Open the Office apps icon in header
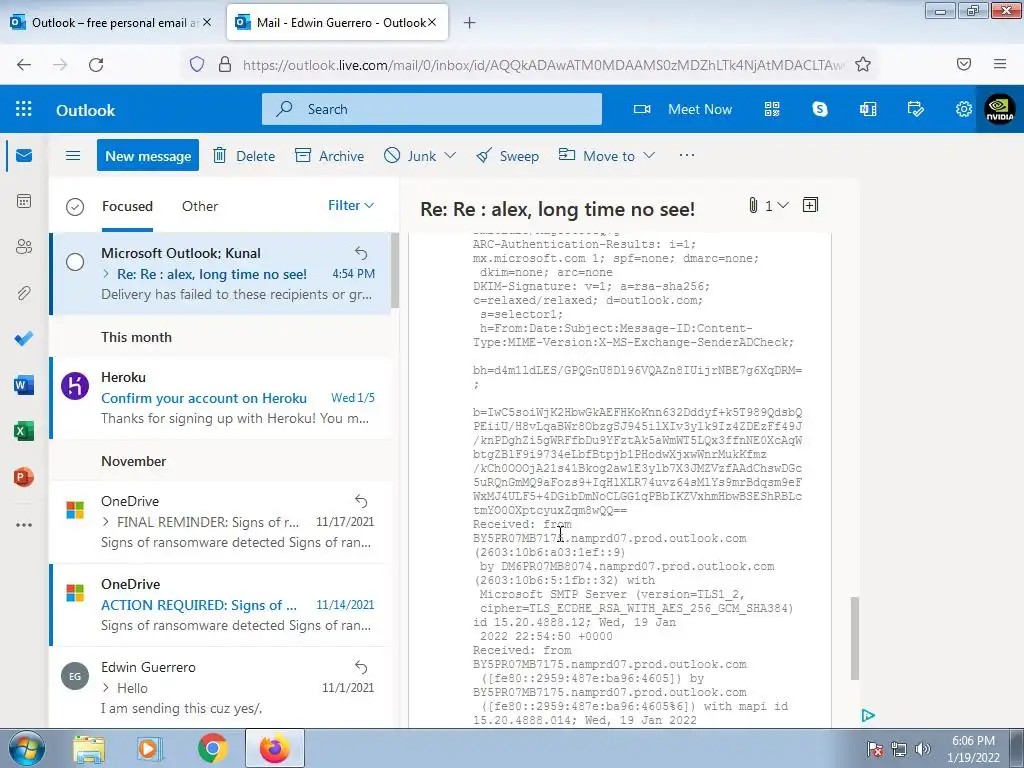 [x=868, y=110]
